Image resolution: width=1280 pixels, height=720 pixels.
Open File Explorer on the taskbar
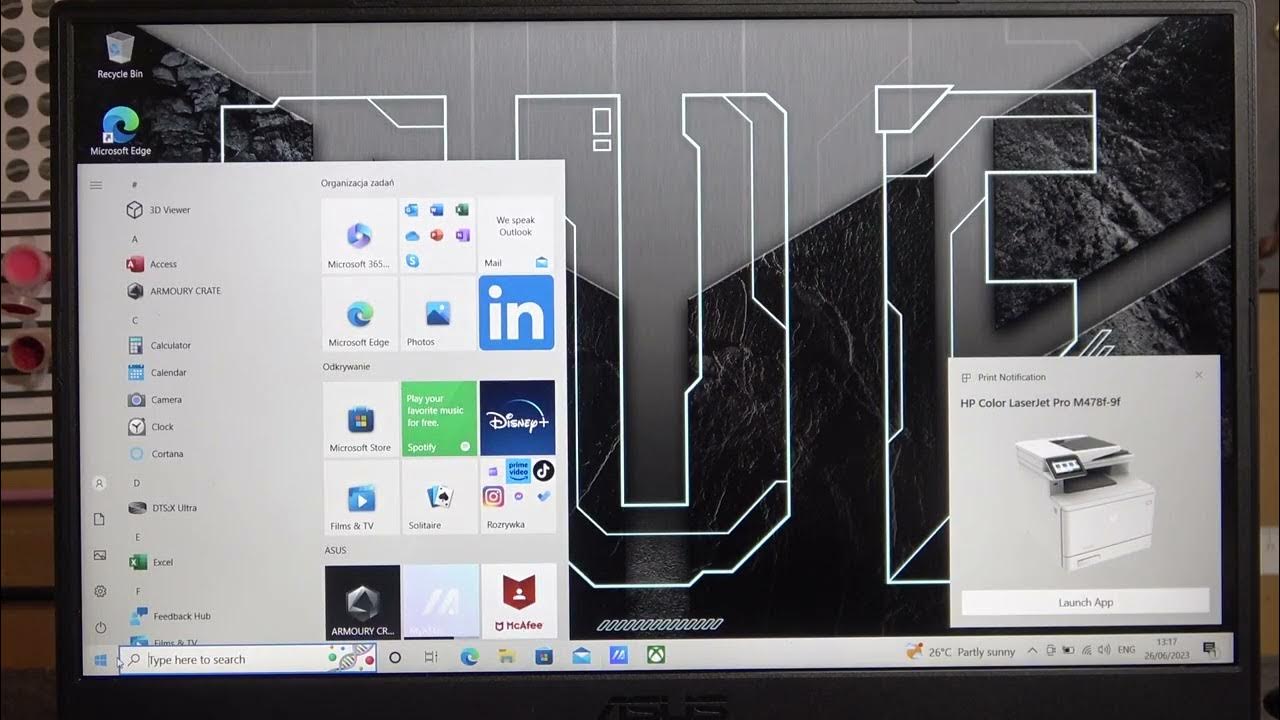507,657
